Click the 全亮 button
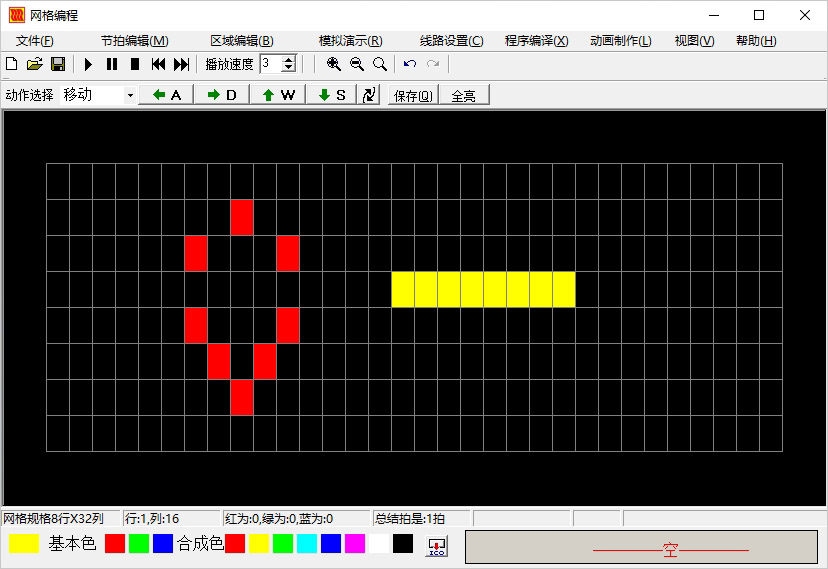Viewport: 828px width, 569px height. 463,96
